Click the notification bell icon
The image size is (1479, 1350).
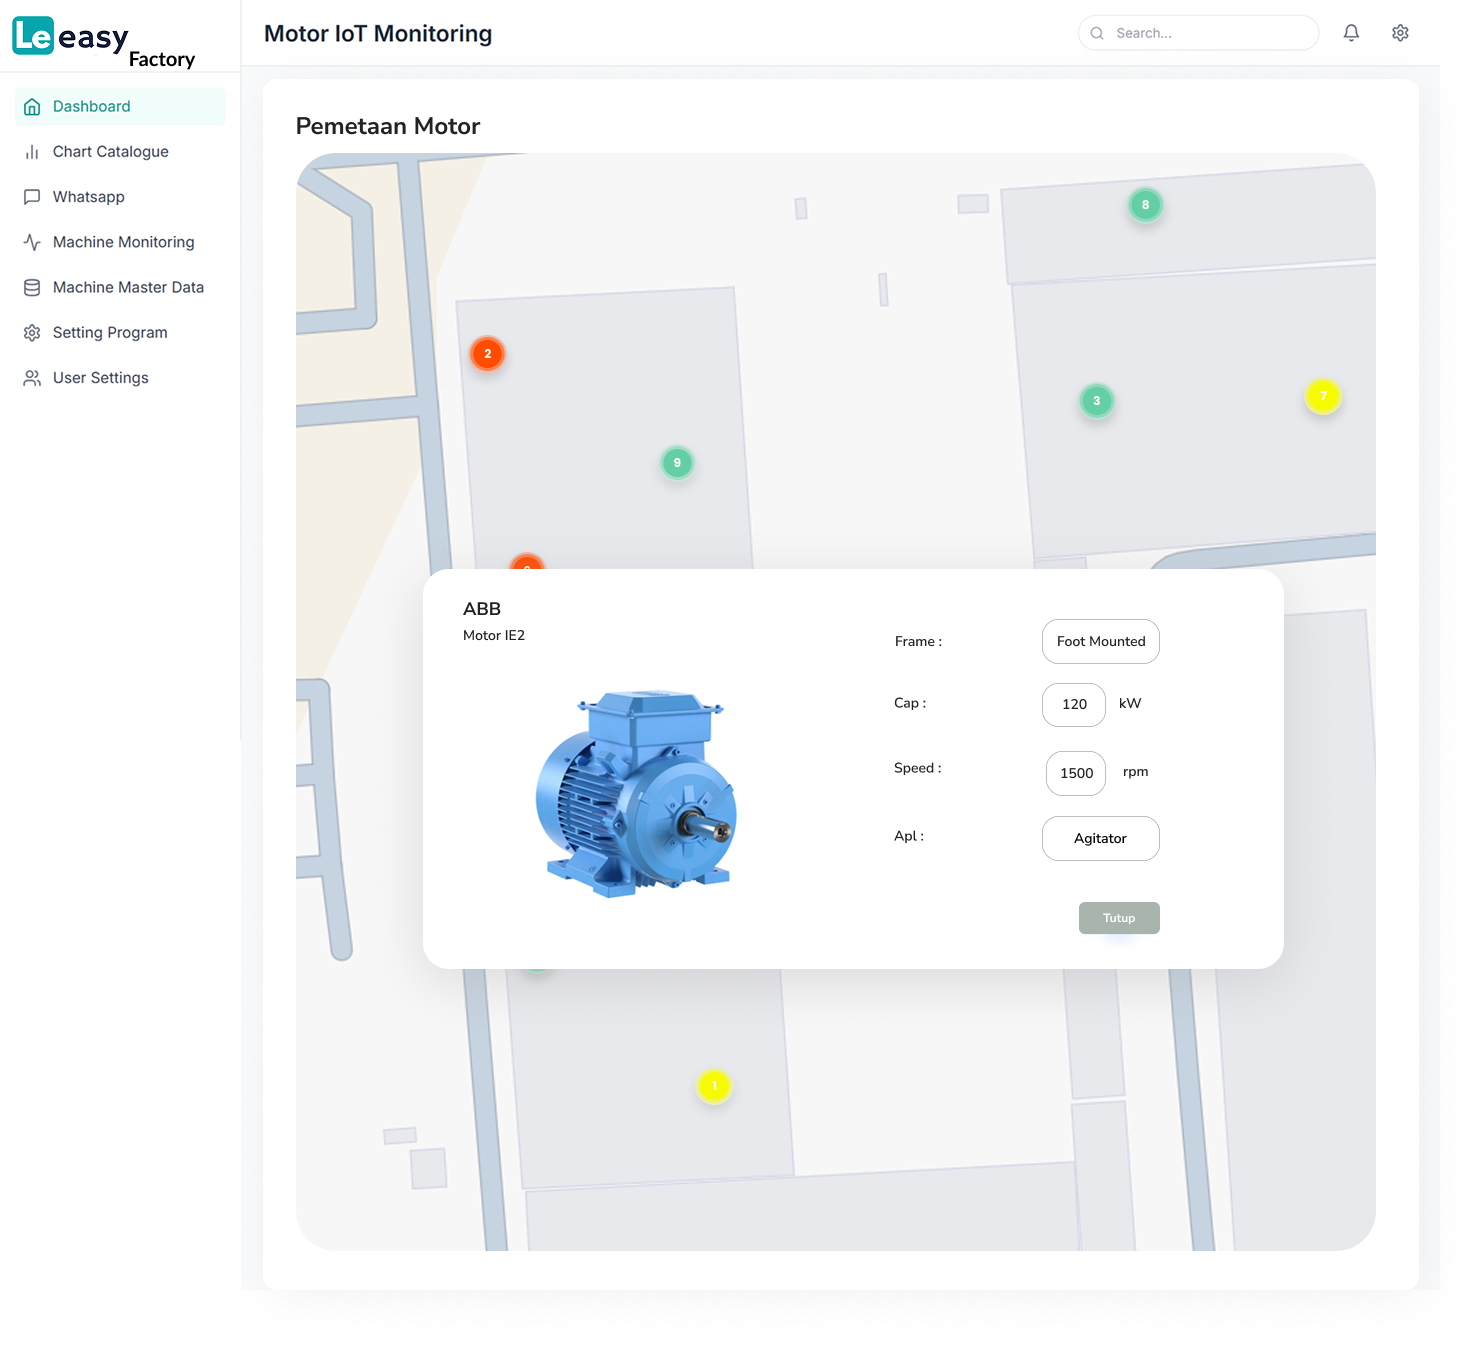tap(1351, 33)
